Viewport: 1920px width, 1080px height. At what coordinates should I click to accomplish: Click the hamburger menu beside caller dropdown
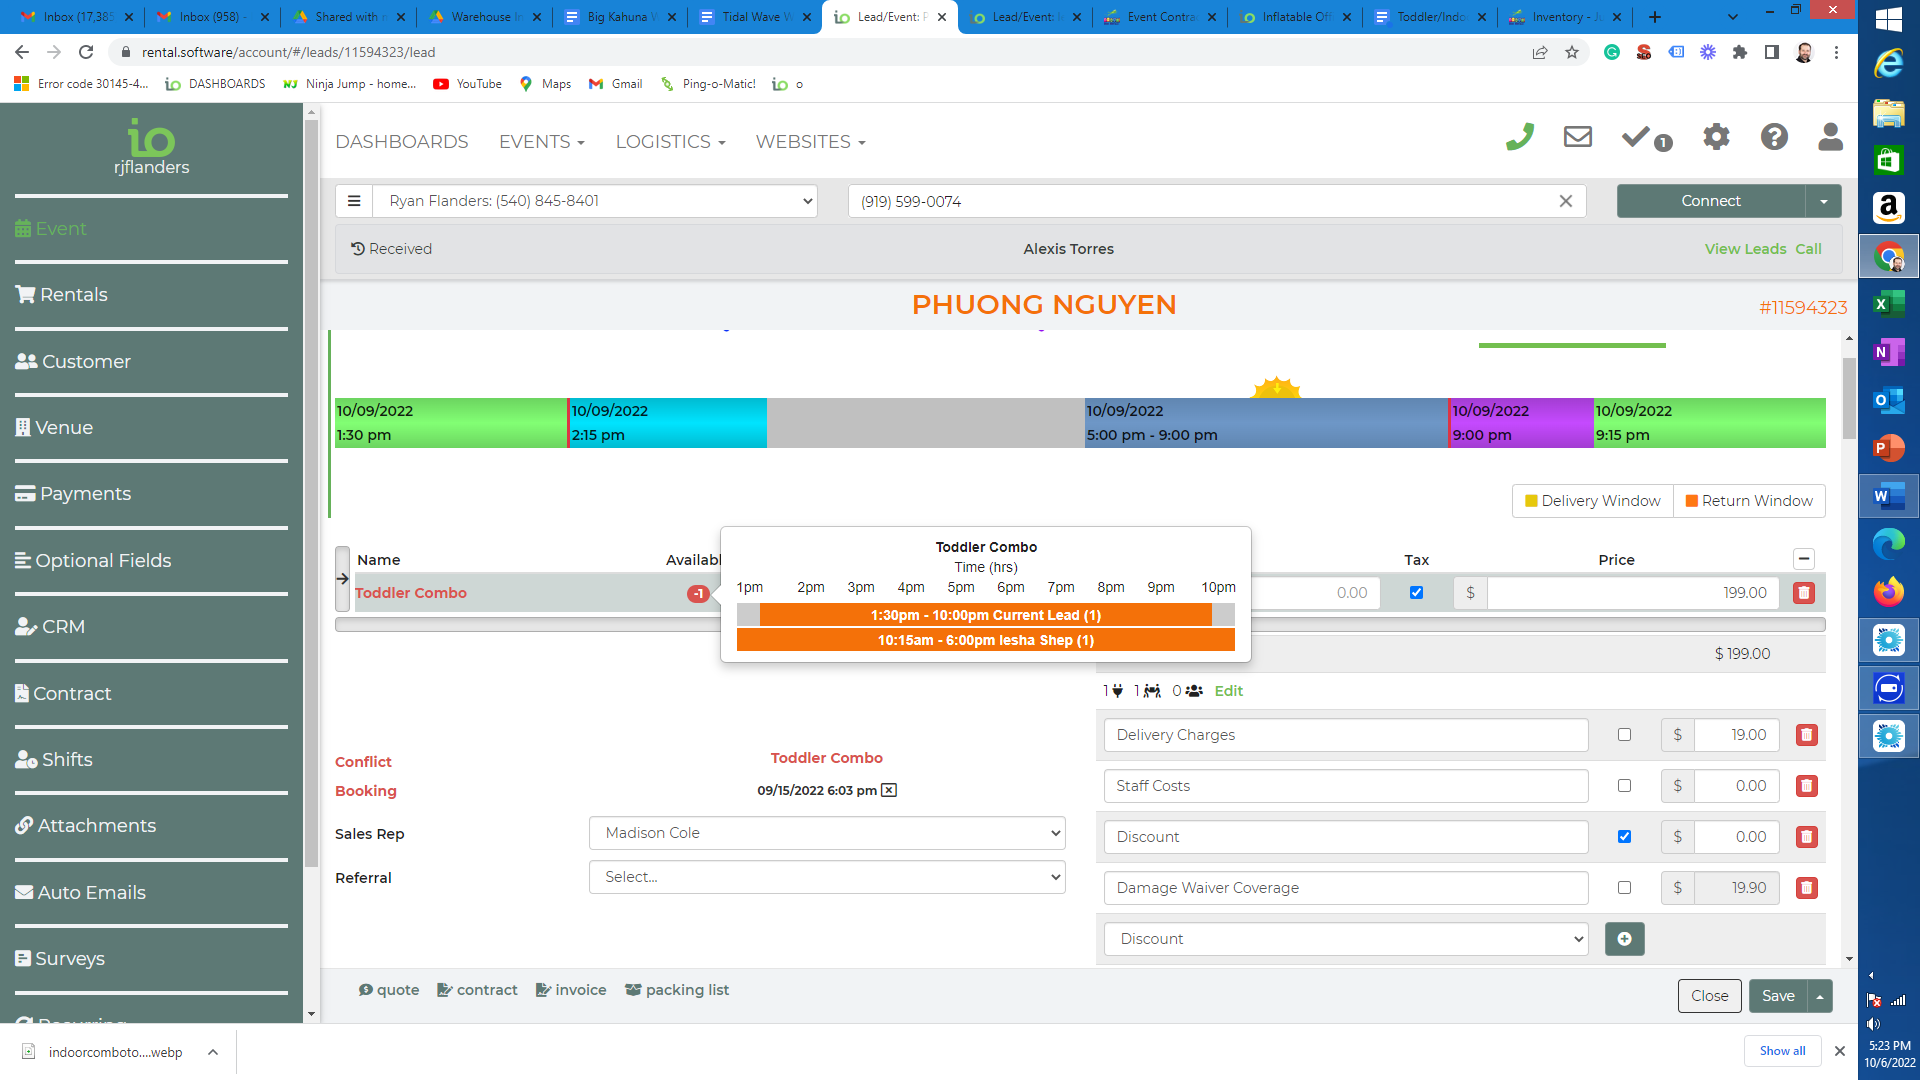coord(354,201)
